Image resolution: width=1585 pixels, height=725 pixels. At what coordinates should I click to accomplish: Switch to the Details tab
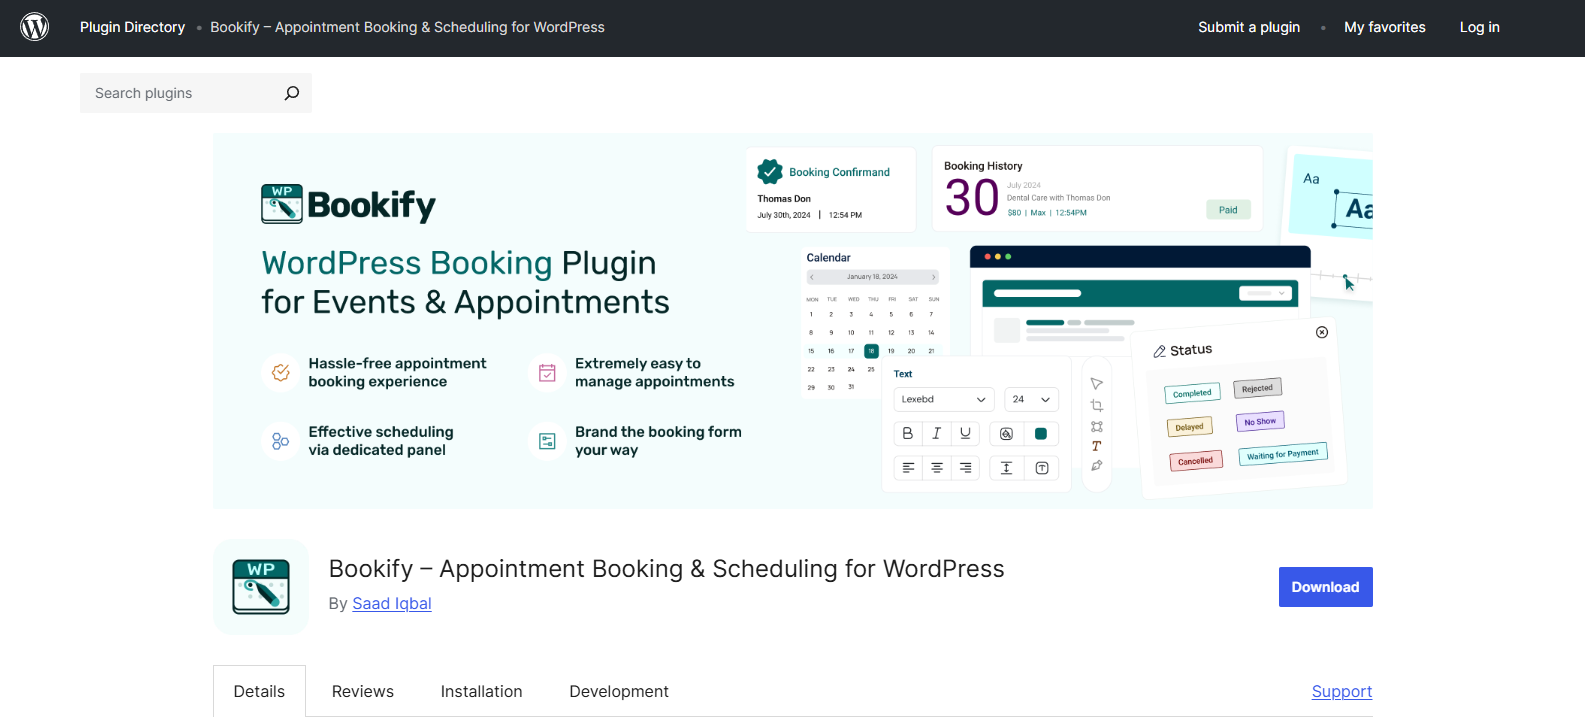click(x=259, y=691)
